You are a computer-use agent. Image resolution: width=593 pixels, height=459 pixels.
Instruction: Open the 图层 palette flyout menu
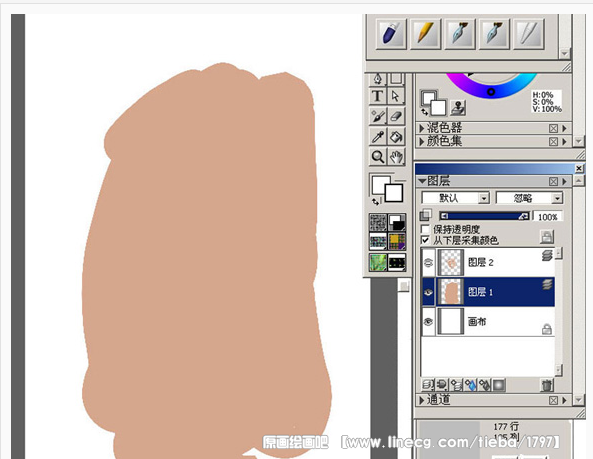click(x=564, y=181)
